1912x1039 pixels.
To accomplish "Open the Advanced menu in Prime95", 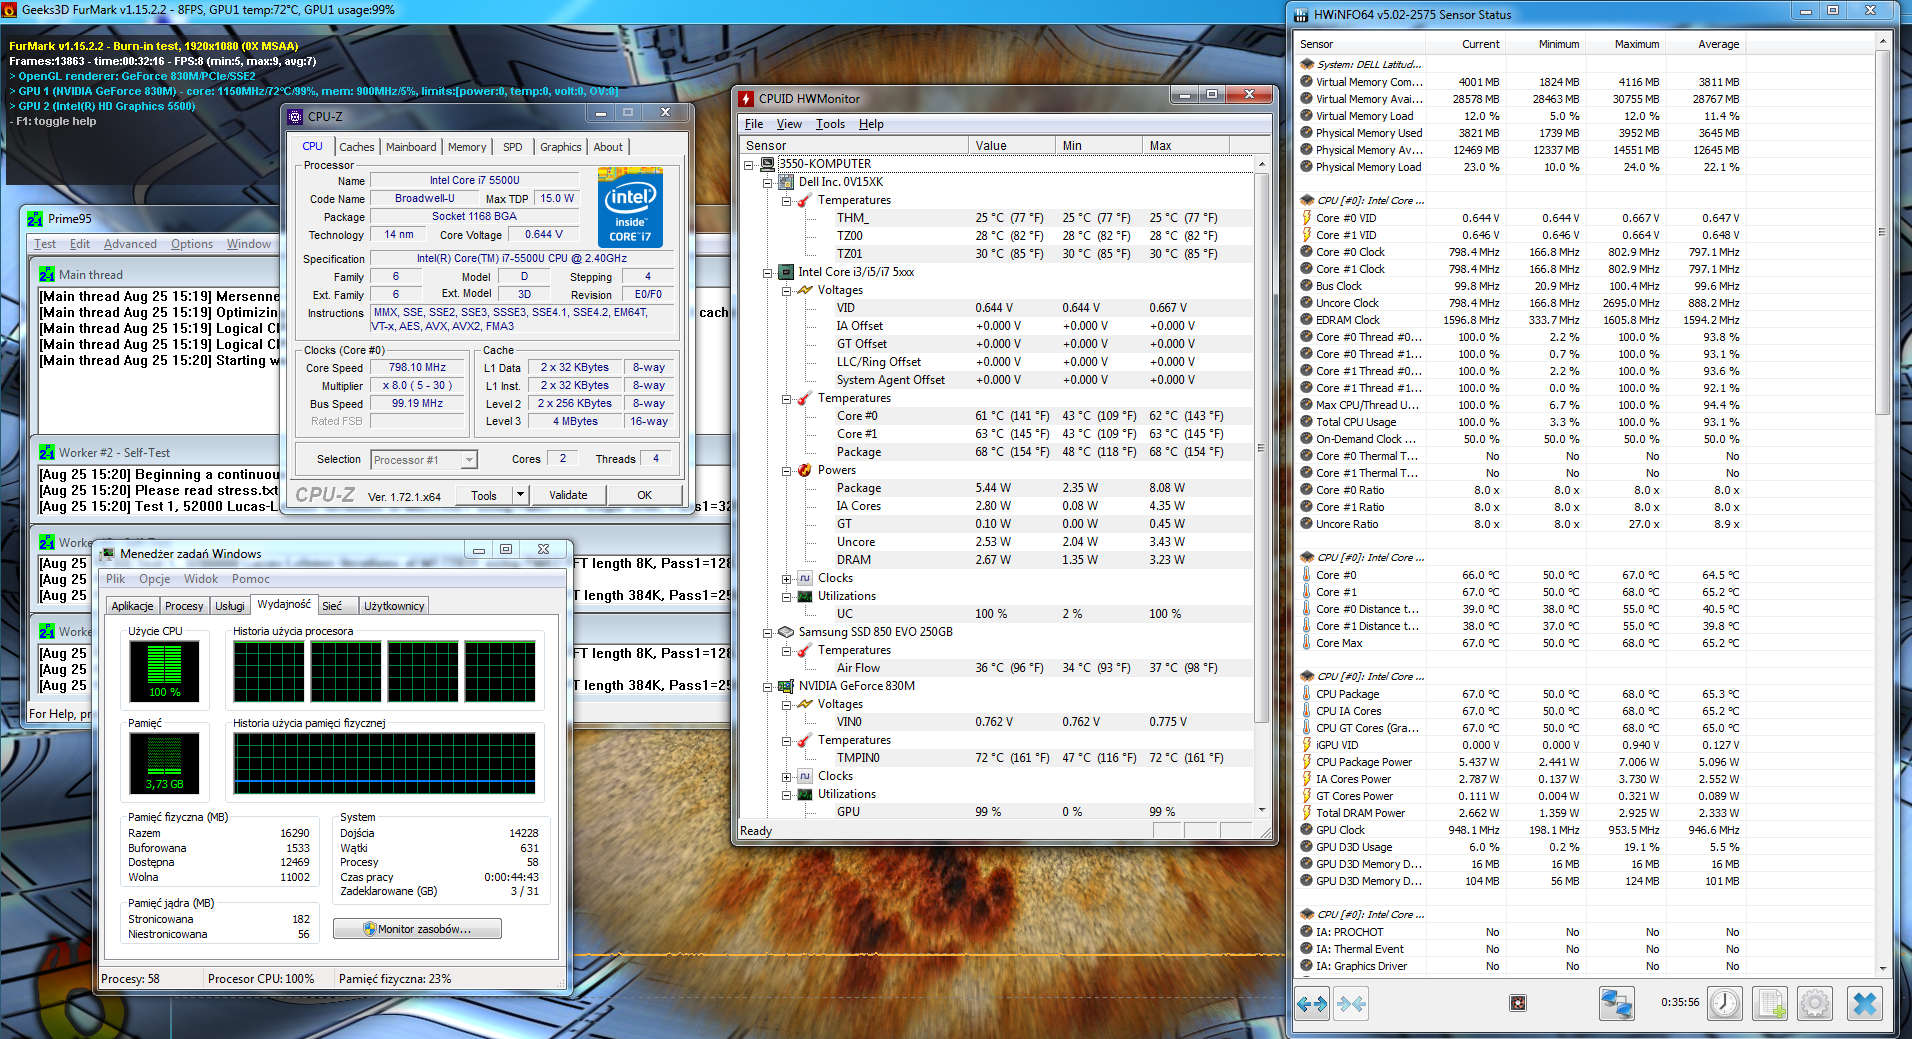I will click(x=130, y=244).
